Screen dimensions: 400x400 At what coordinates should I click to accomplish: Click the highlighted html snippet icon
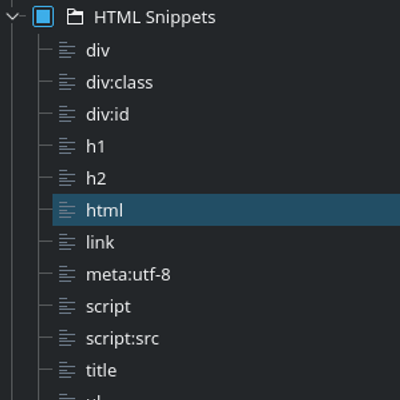(67, 210)
